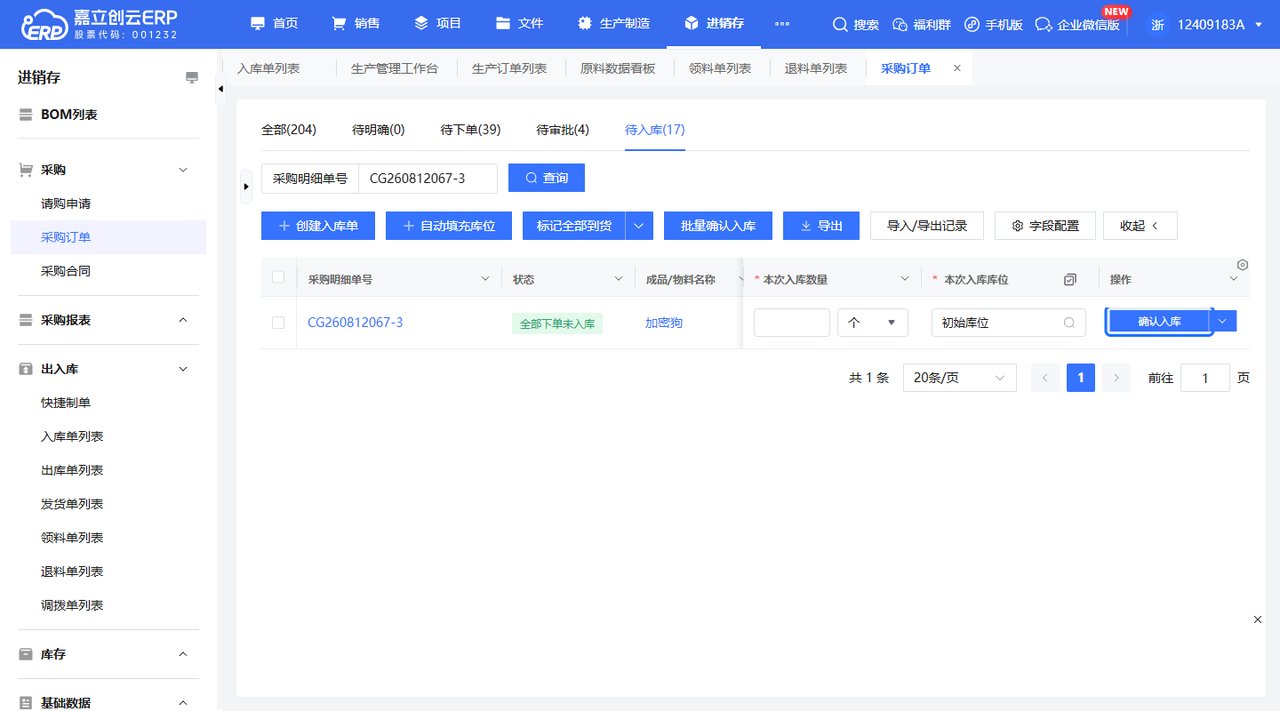
Task: Open 采购明细单号 column filter chevron
Action: pos(486,280)
